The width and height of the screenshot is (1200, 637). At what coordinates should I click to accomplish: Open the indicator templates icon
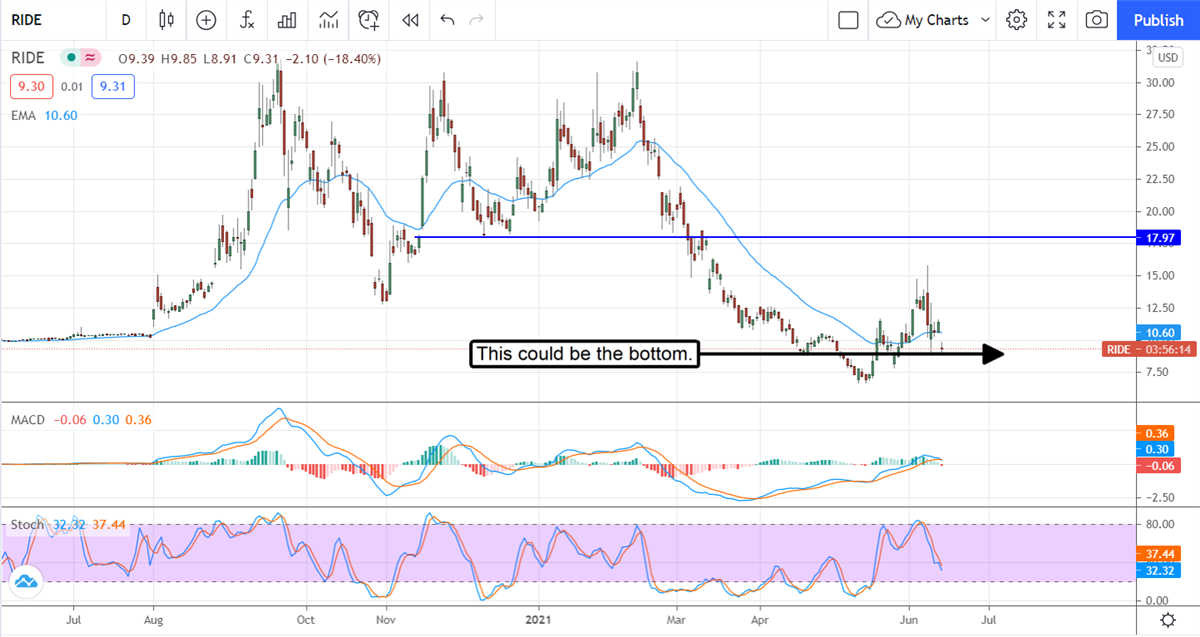328,20
